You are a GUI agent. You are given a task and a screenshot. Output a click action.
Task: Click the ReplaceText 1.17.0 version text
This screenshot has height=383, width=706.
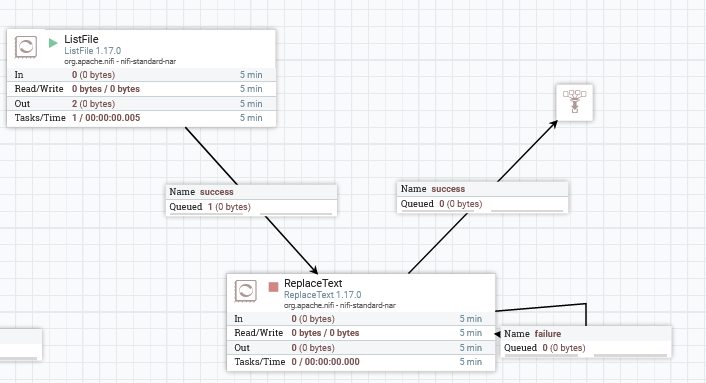[322, 295]
